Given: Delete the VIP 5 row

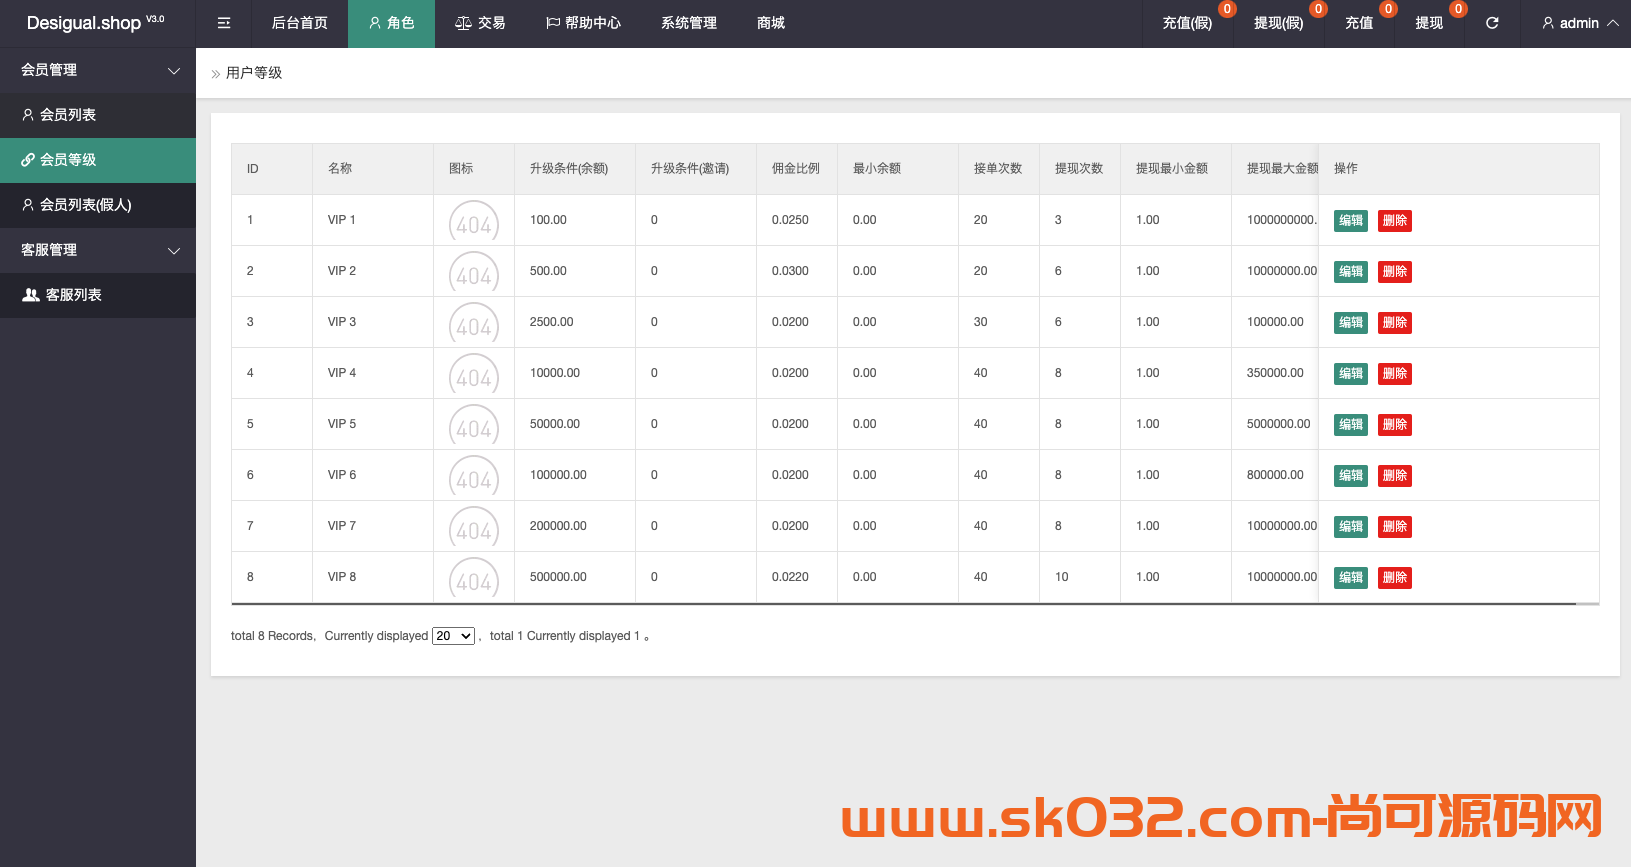Looking at the screenshot, I should tap(1395, 425).
